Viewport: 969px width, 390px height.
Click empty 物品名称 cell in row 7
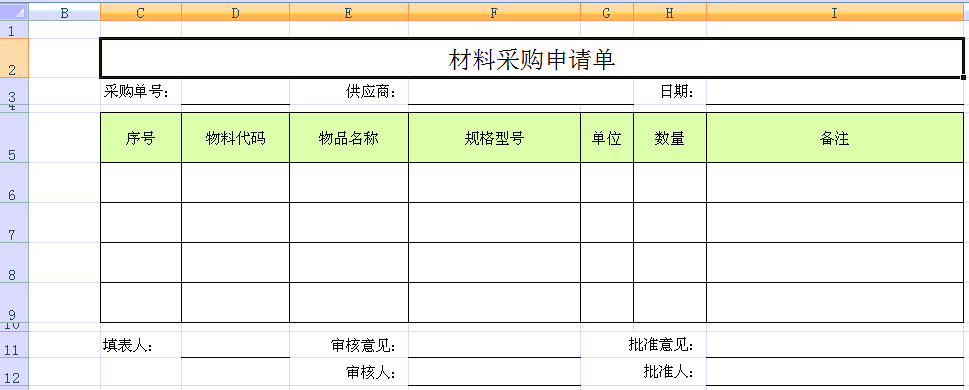point(349,223)
